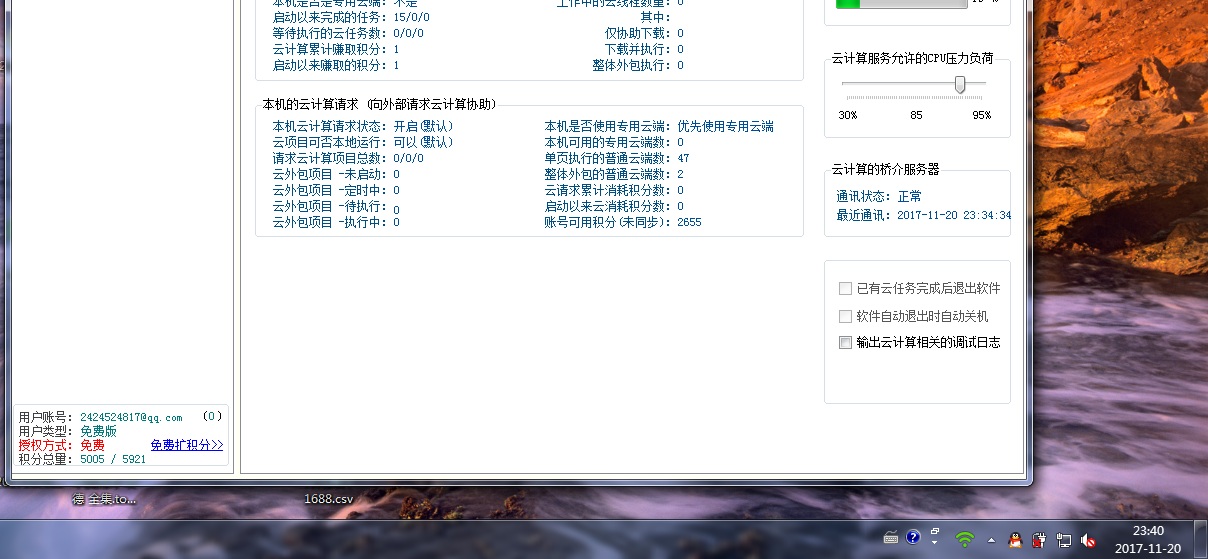Click the power plug battery tray icon
Viewport: 1208px width, 559px height.
pyautogui.click(x=1039, y=539)
